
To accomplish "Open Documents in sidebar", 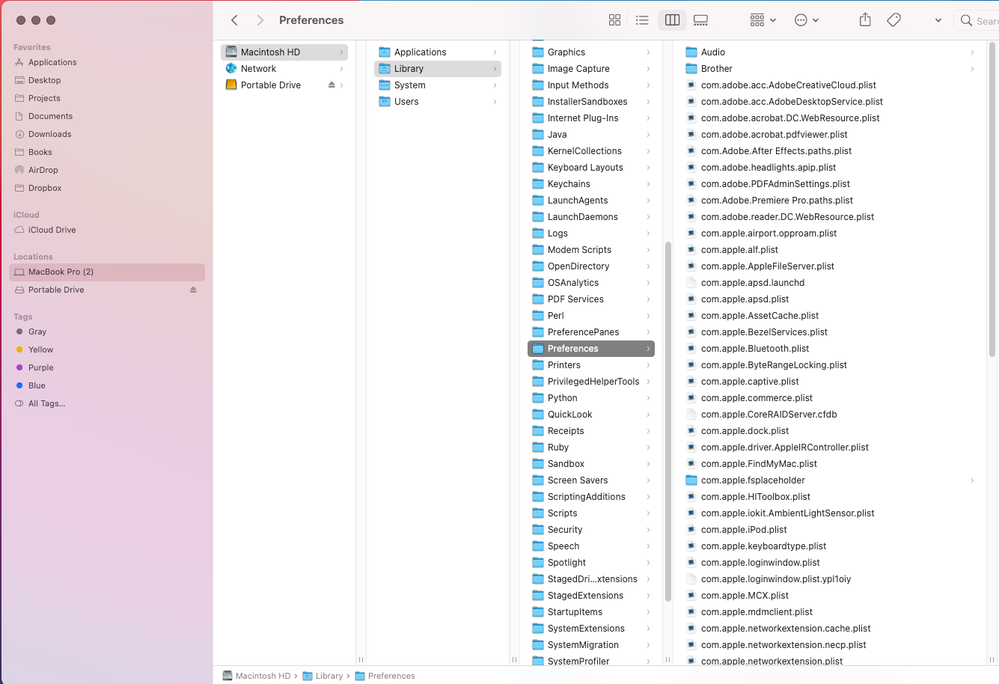I will point(50,116).
